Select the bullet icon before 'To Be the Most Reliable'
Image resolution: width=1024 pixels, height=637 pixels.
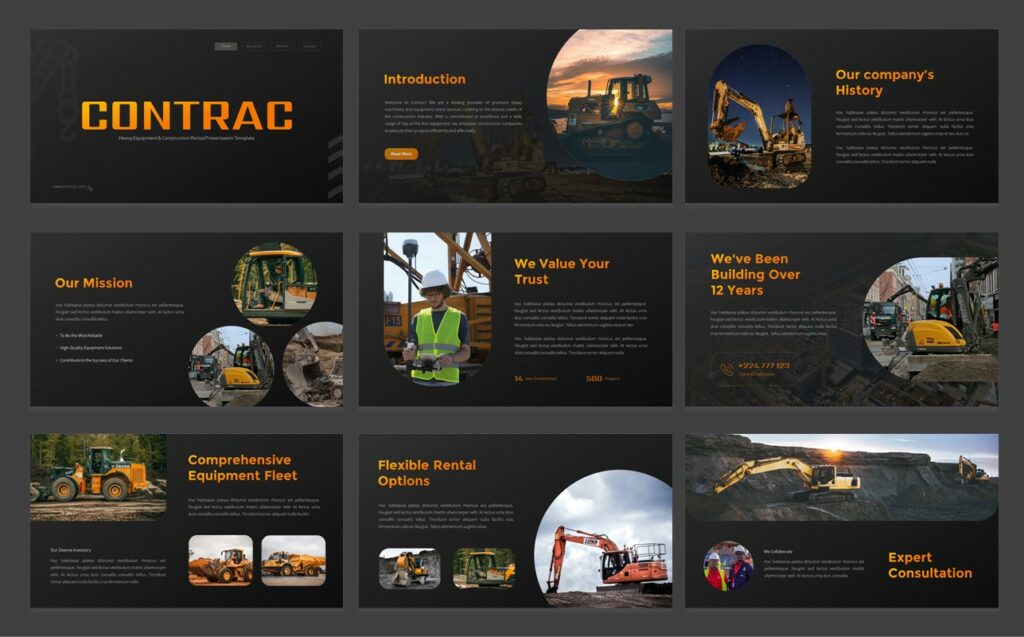[57, 335]
